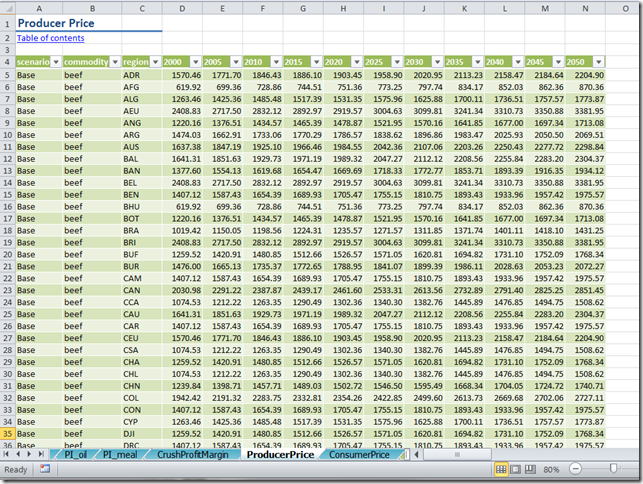Select column D header
Image resolution: width=643 pixels, height=484 pixels.
tap(181, 8)
